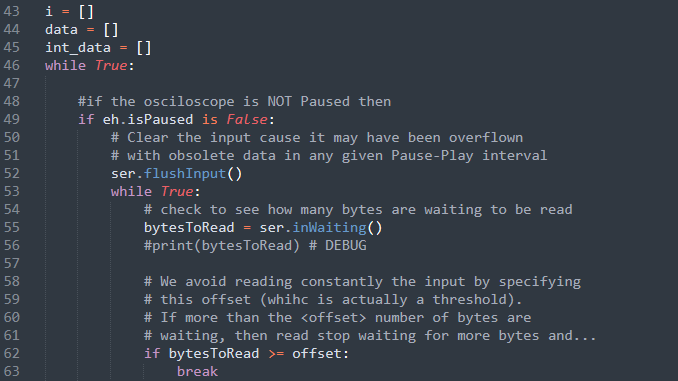Click the comment about Pause-Play interval
The width and height of the screenshot is (678, 381).
329,155
